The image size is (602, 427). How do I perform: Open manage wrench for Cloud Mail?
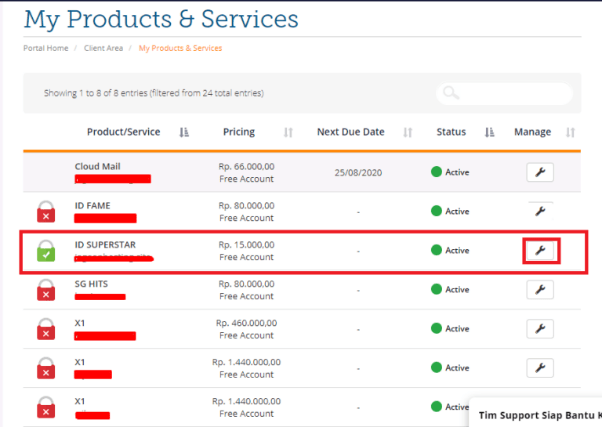click(x=540, y=172)
